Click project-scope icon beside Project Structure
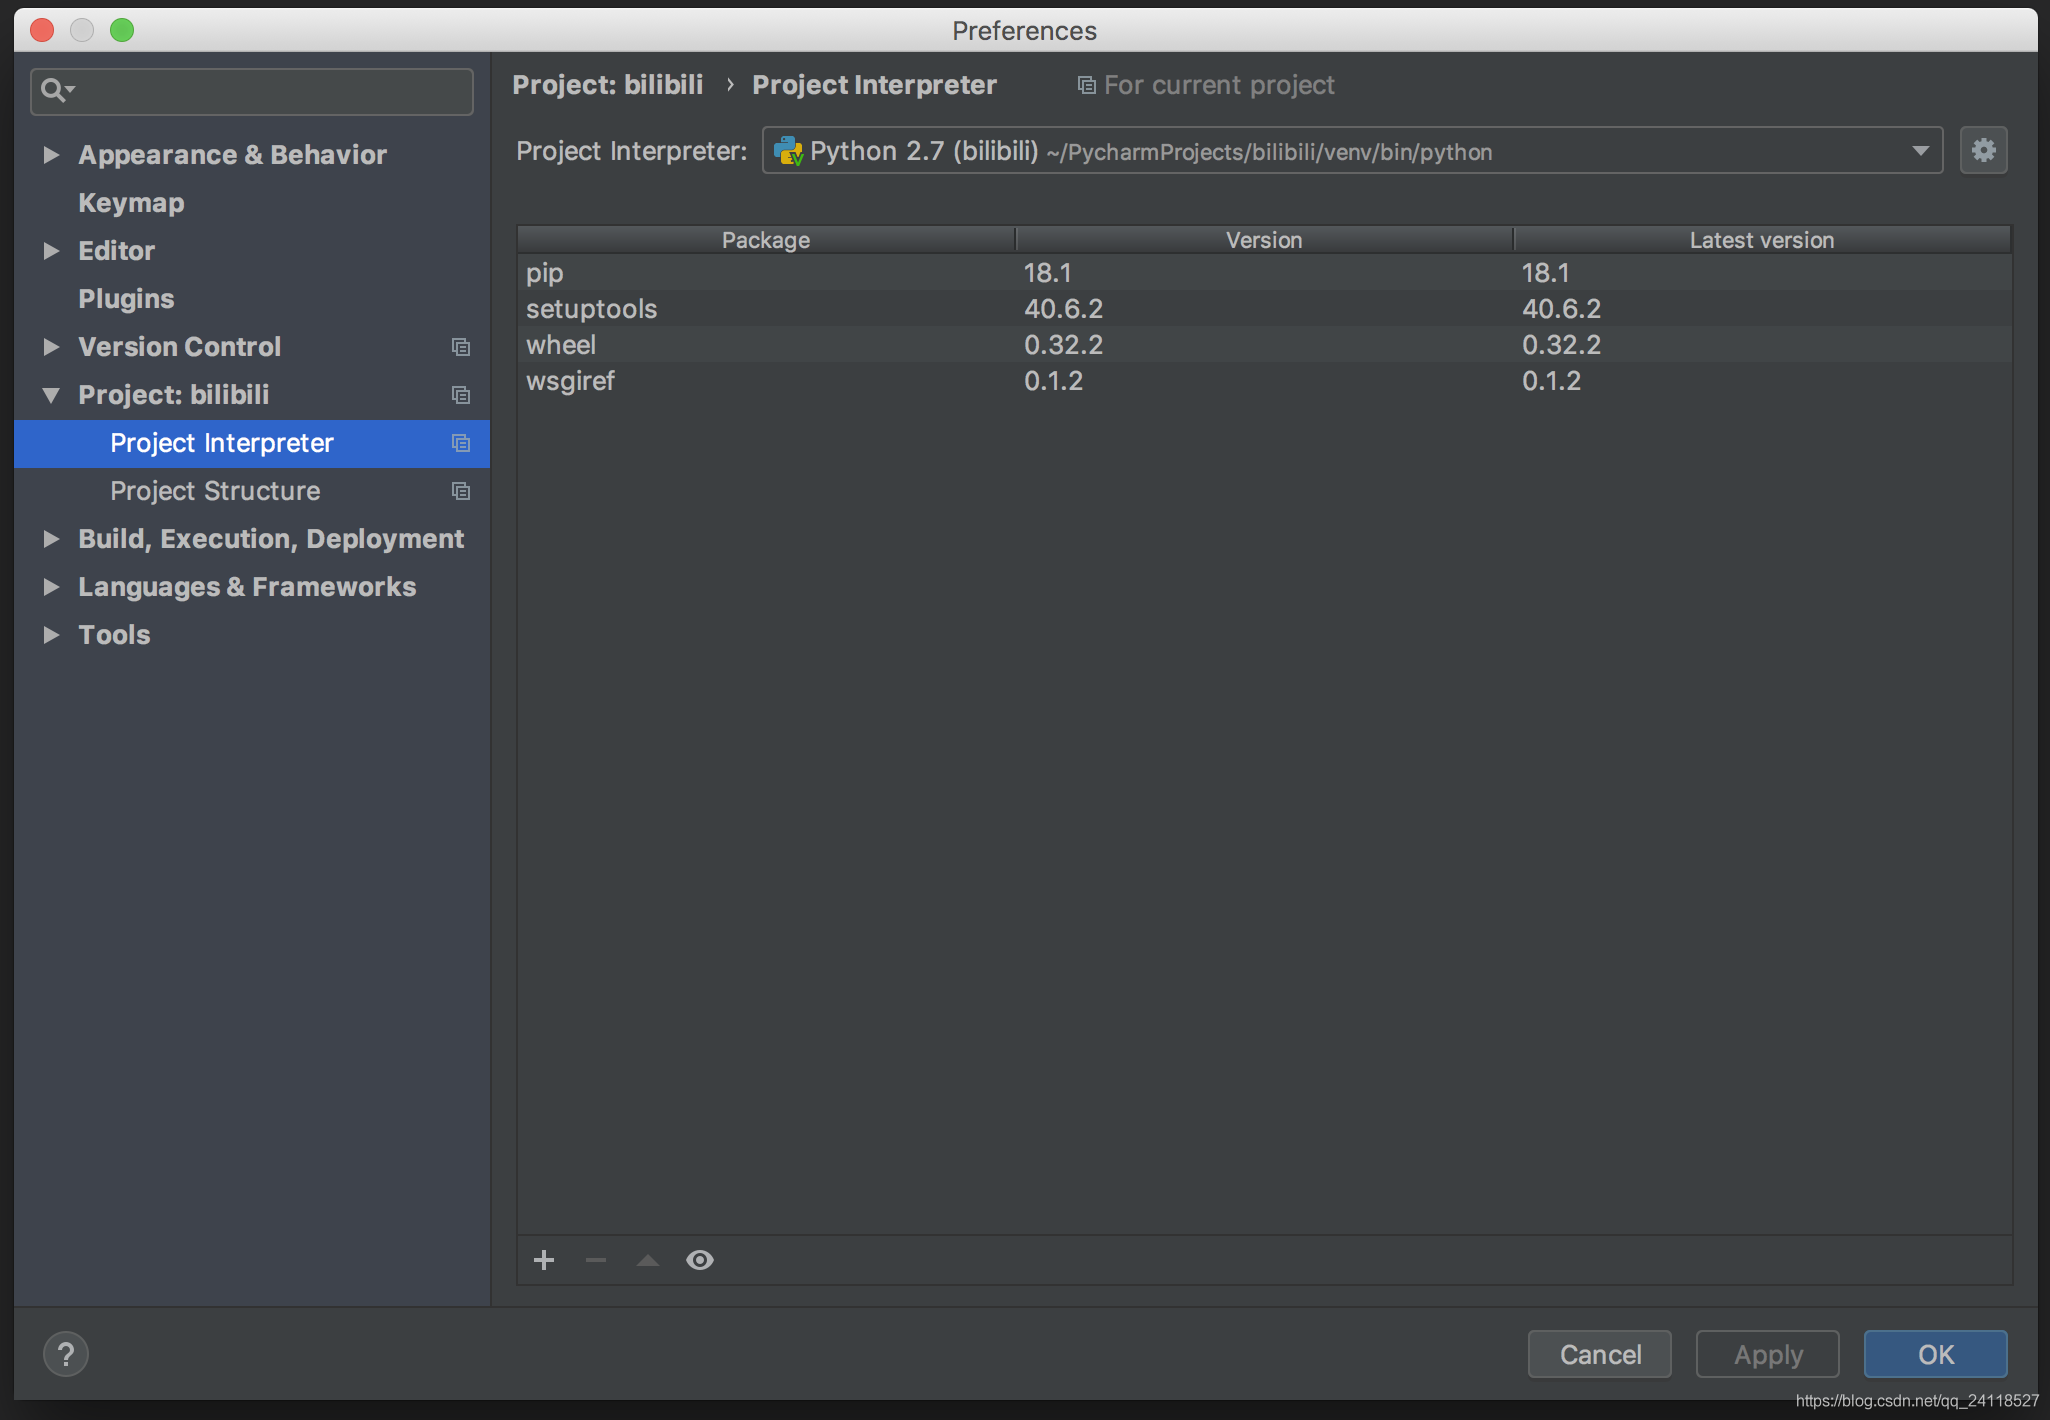 click(x=461, y=491)
